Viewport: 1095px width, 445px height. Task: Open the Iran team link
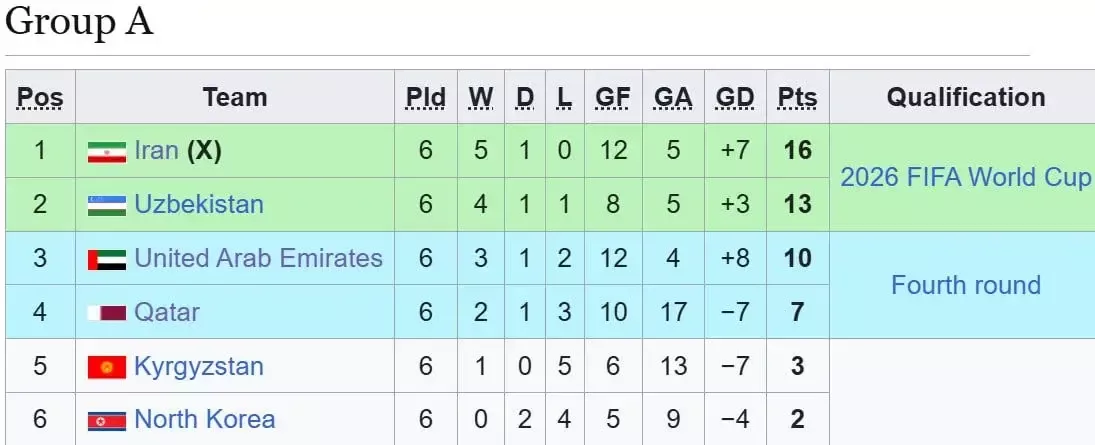coord(156,150)
